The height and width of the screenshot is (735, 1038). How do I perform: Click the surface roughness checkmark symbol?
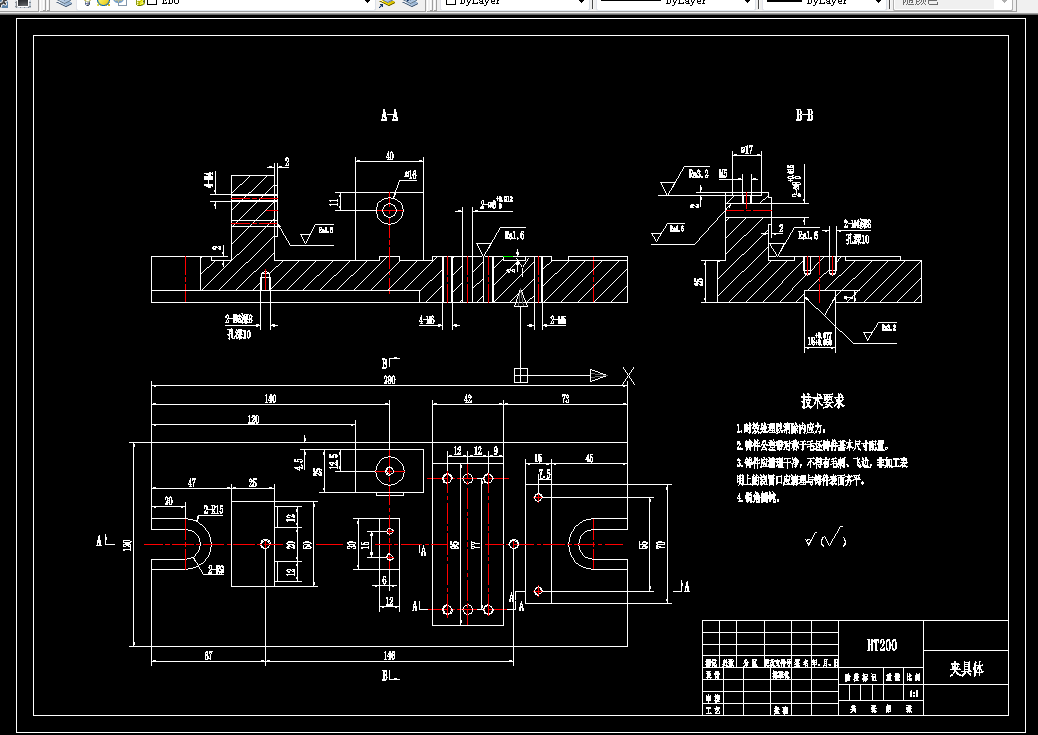(x=825, y=538)
